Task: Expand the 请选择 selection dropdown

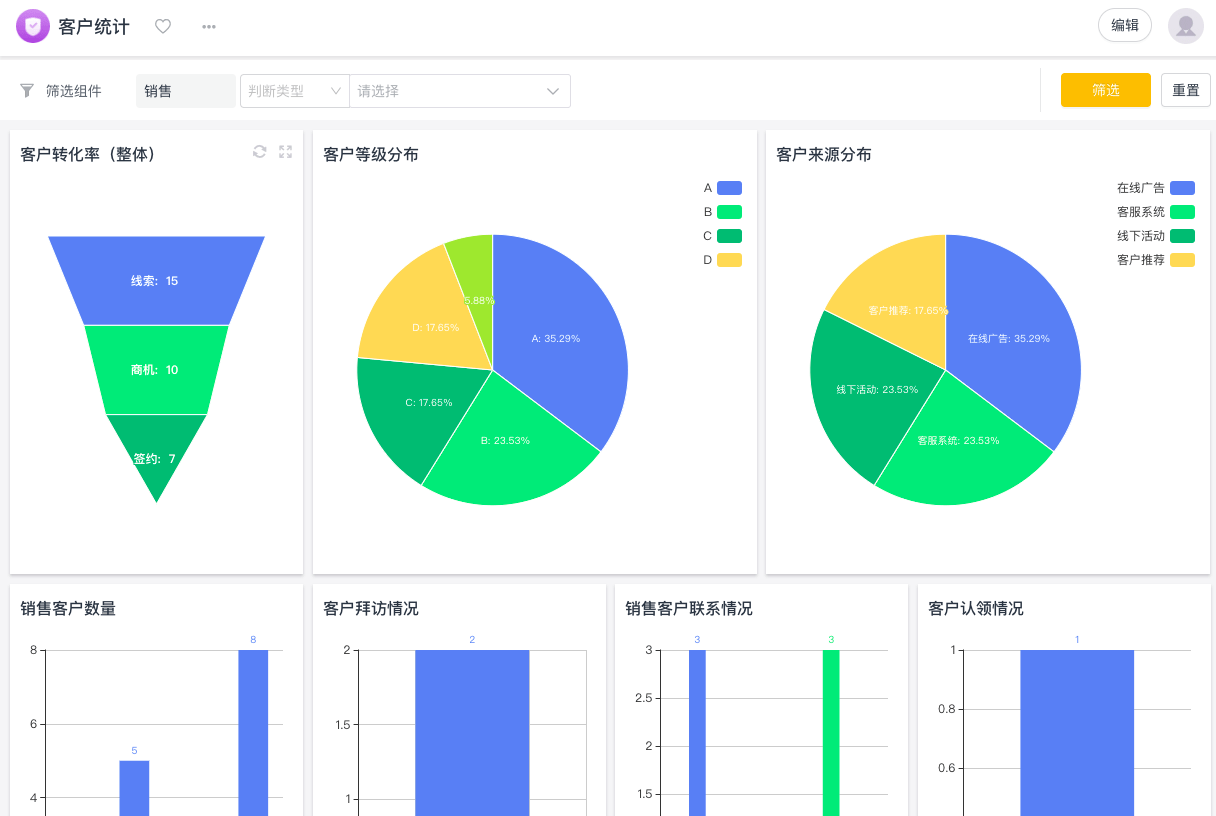Action: tap(460, 90)
